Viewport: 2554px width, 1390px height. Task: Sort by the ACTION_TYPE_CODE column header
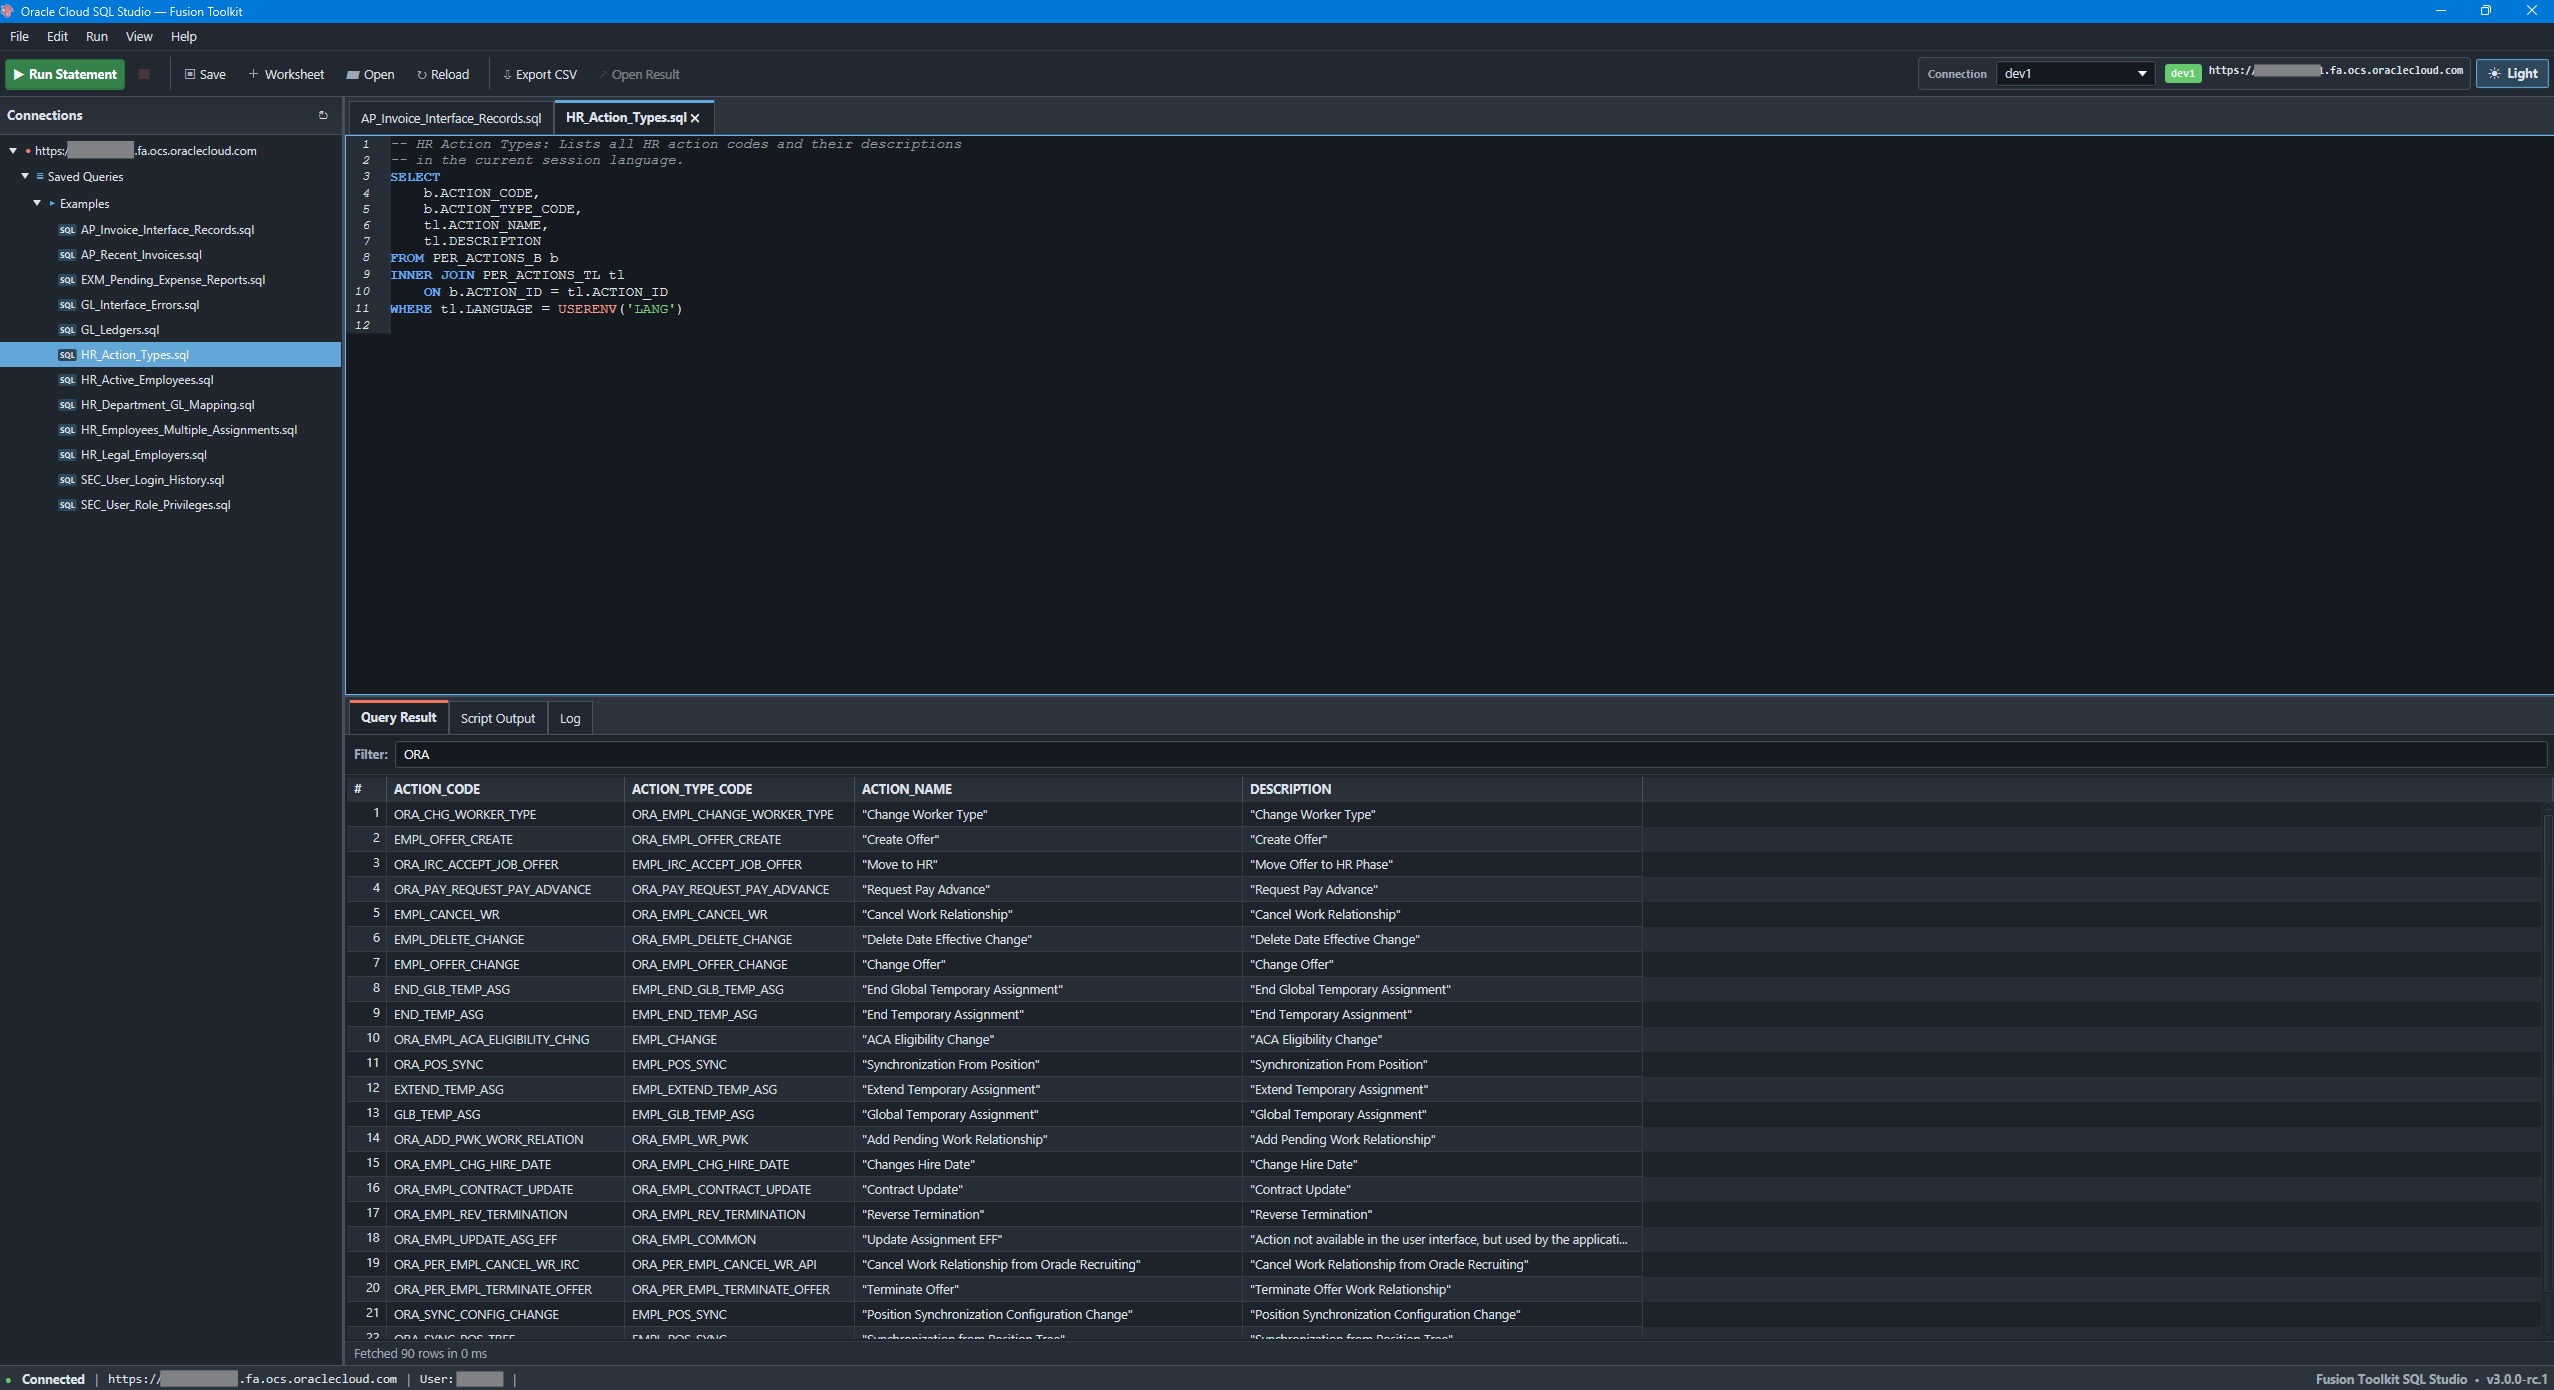739,789
